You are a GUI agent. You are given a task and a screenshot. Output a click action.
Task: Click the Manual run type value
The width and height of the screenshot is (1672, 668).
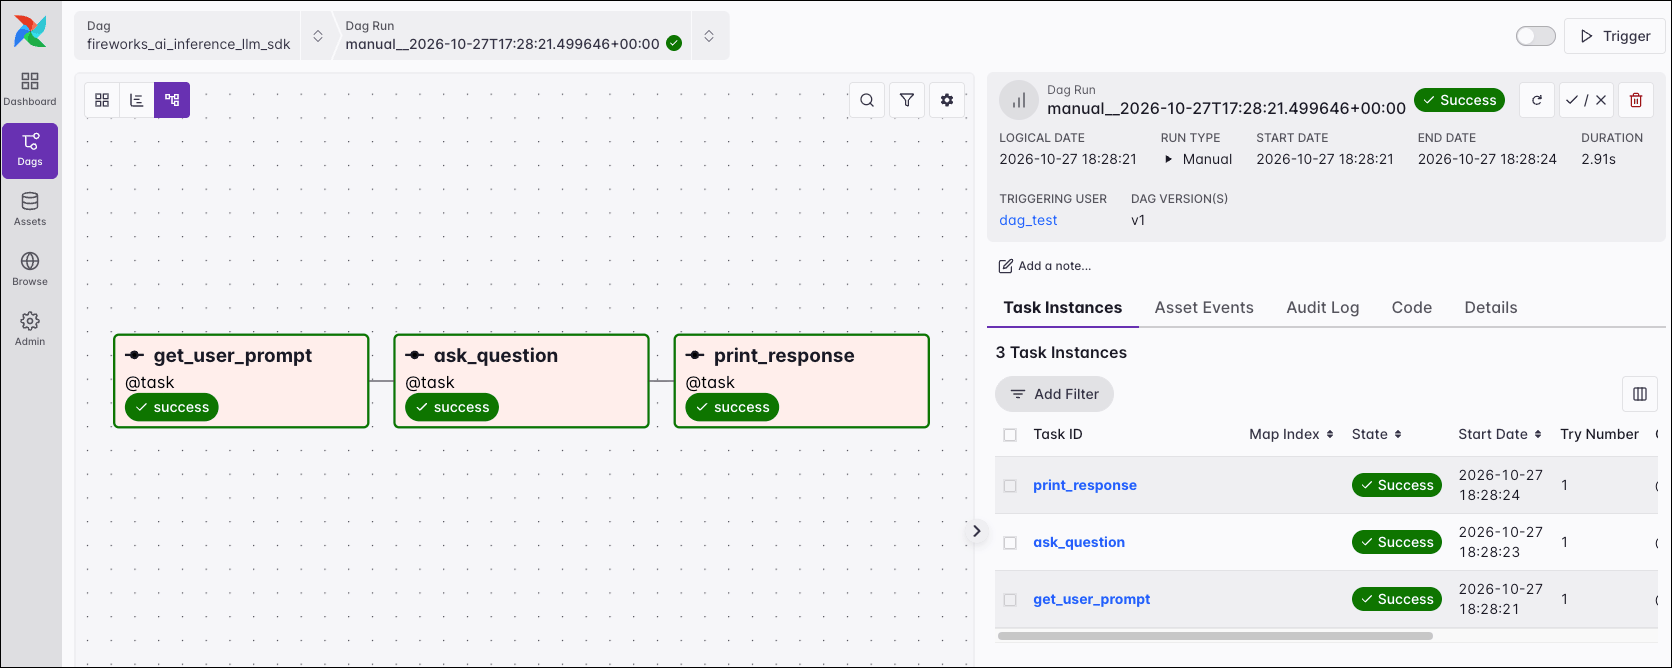[1207, 159]
